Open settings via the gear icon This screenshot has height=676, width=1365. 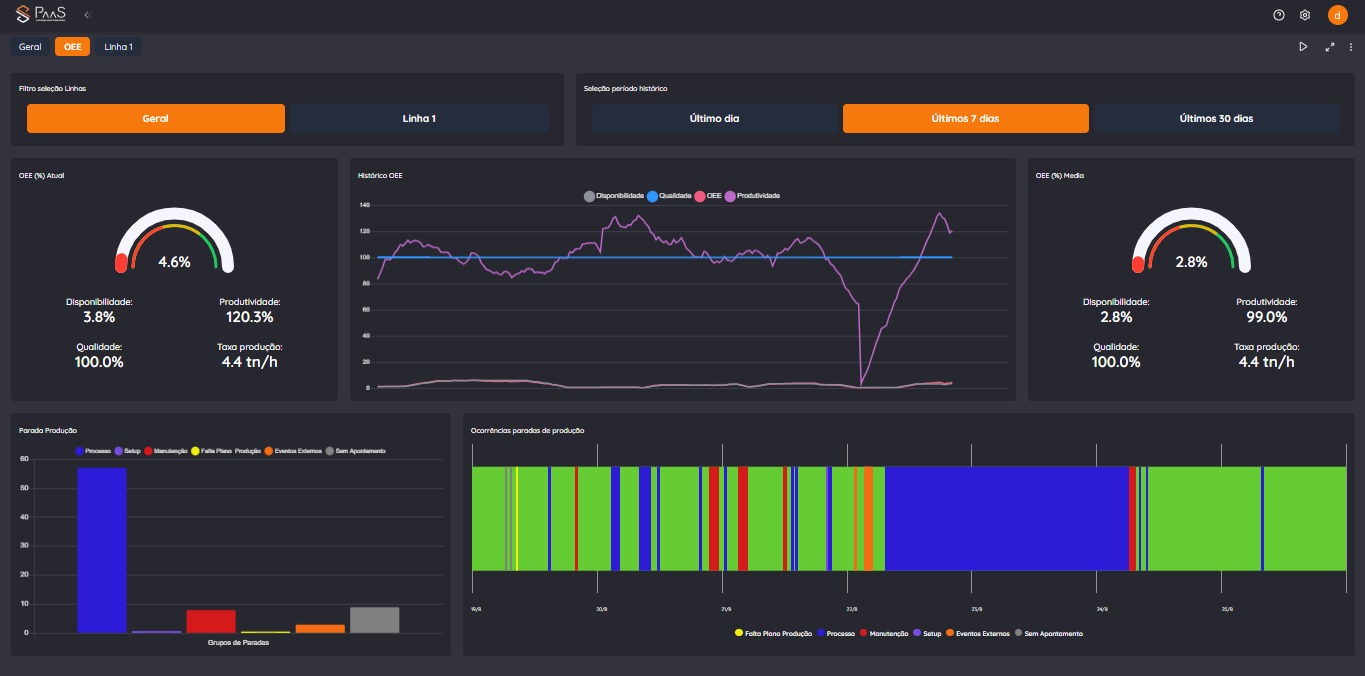[1305, 15]
